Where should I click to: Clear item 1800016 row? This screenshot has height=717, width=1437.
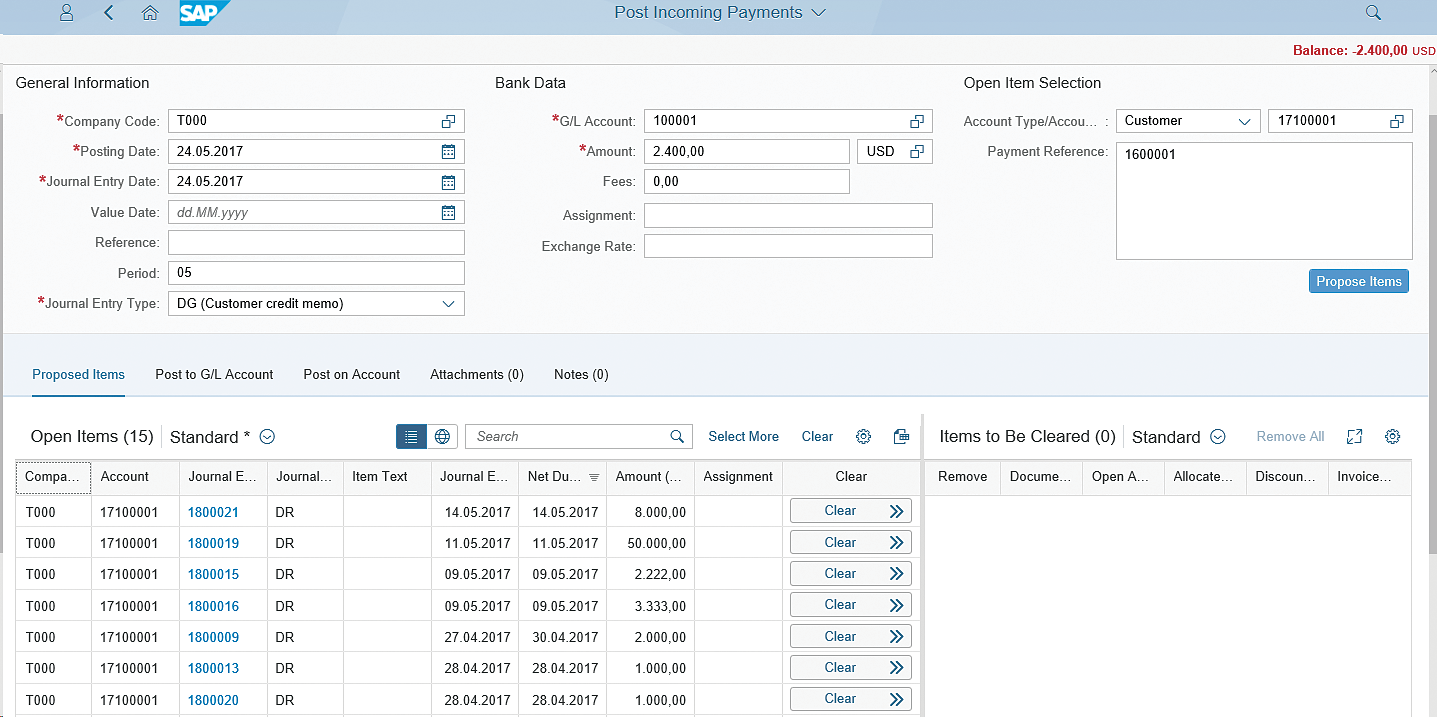click(851, 605)
